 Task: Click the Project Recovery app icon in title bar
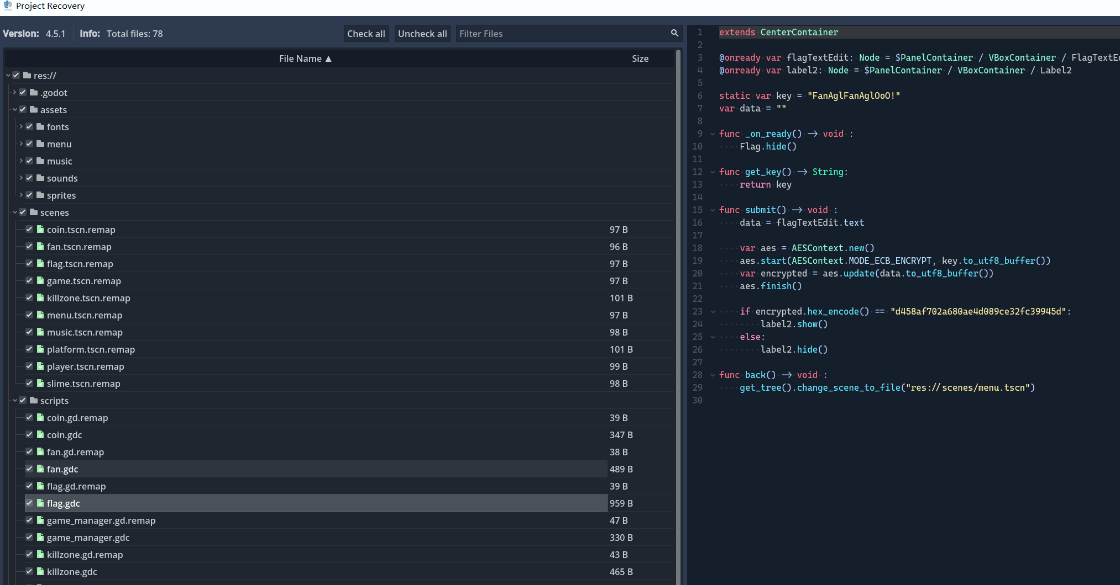click(8, 6)
